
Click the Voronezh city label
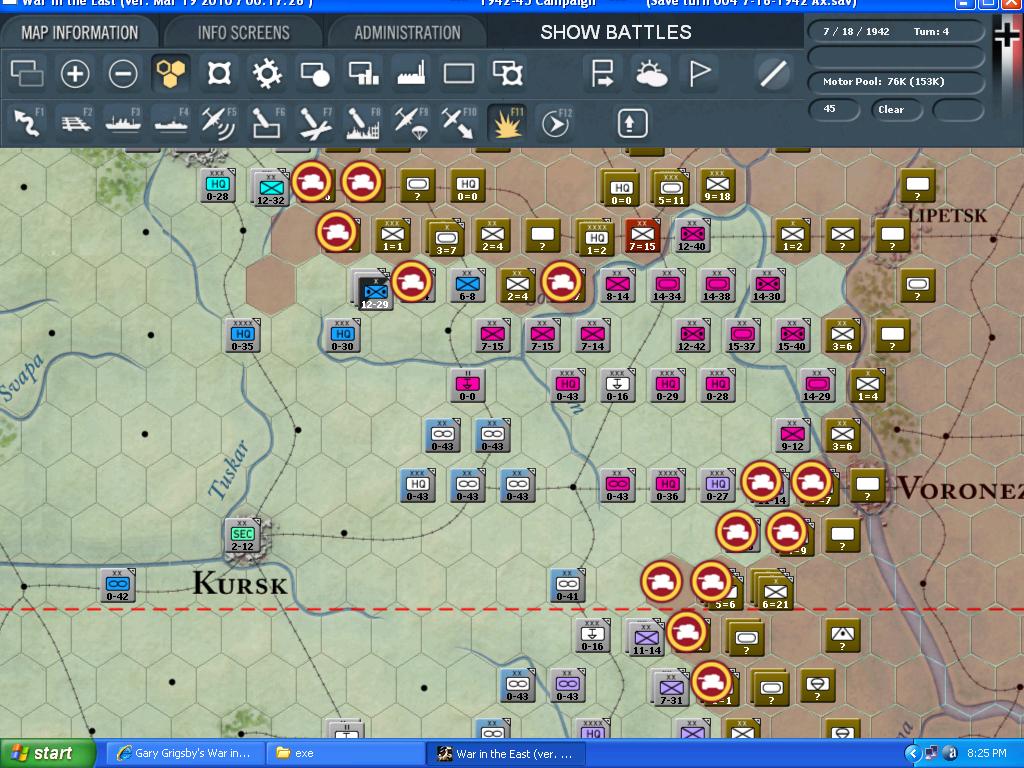point(960,488)
